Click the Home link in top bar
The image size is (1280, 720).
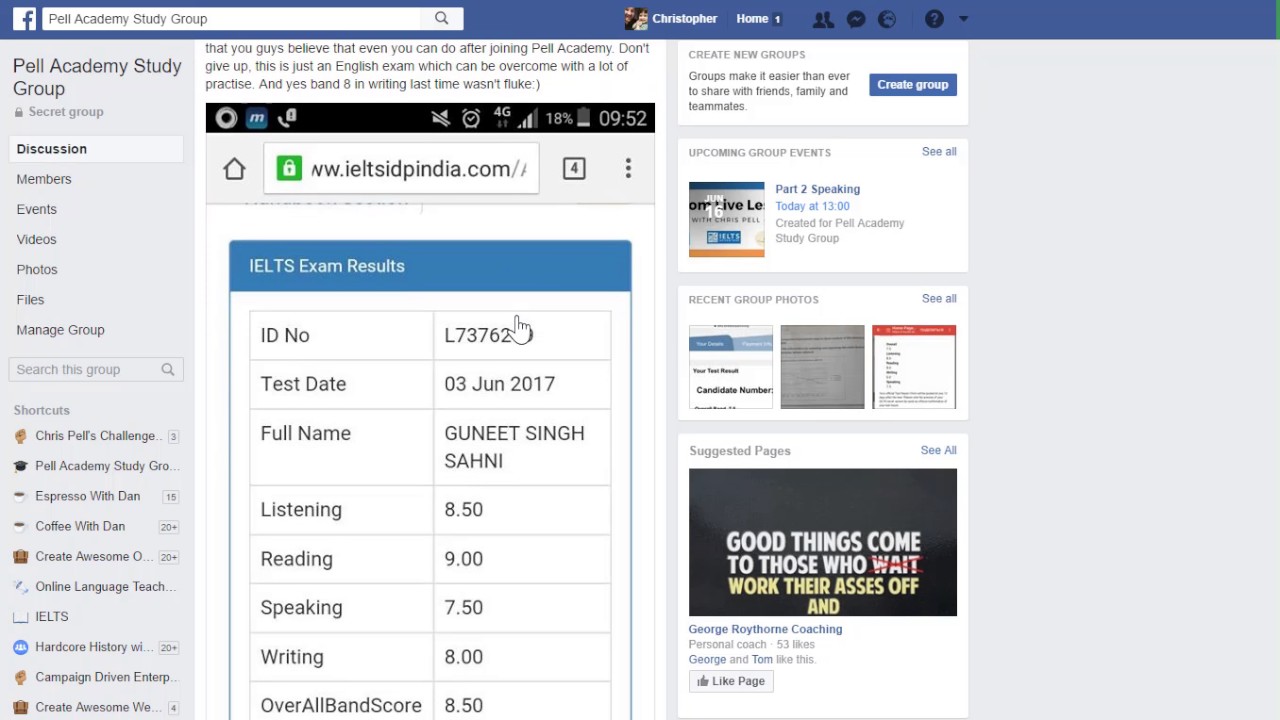coord(752,18)
